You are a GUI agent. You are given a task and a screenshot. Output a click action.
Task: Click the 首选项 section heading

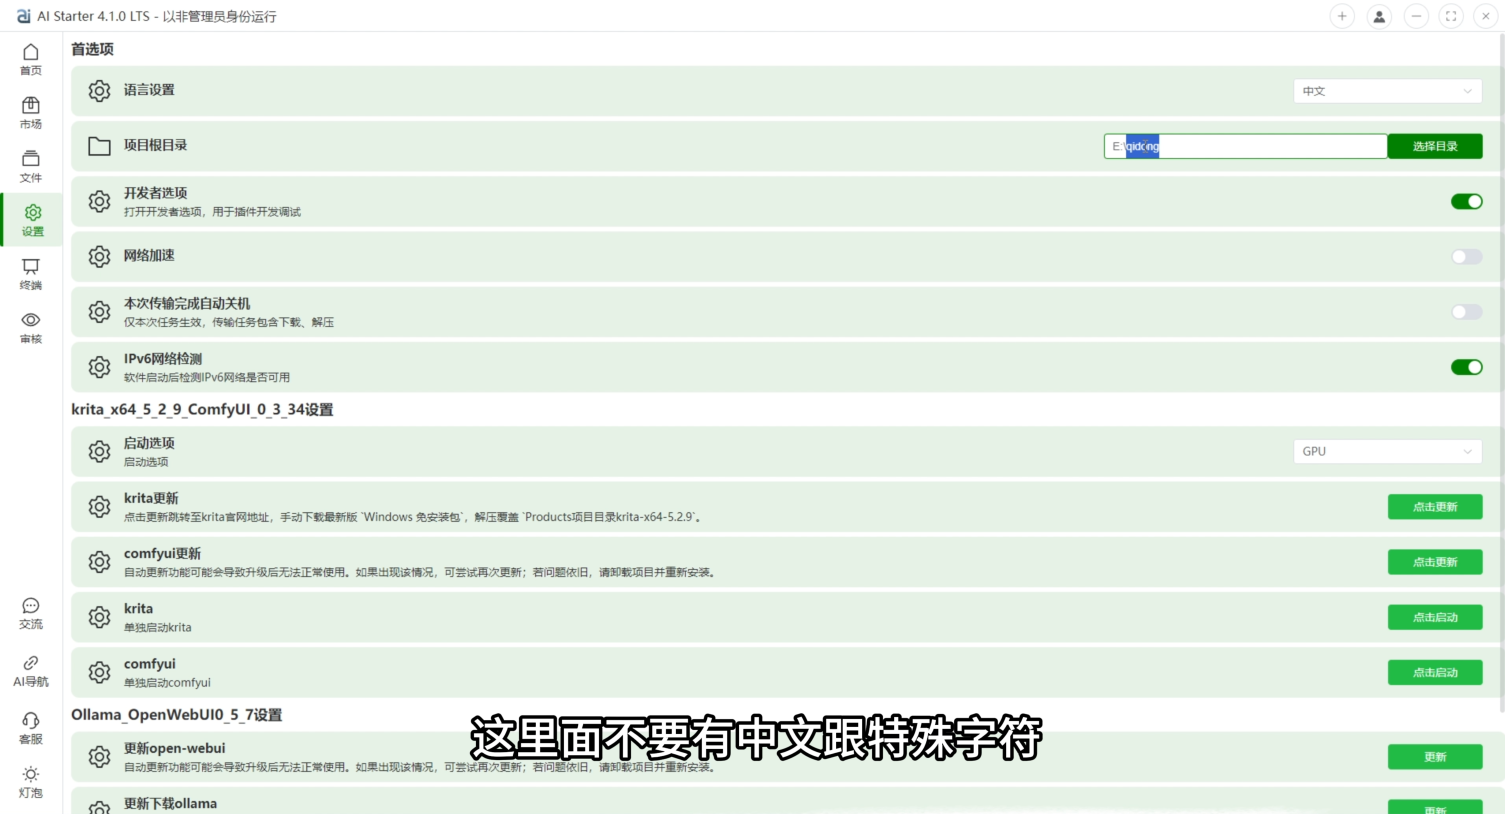[92, 49]
